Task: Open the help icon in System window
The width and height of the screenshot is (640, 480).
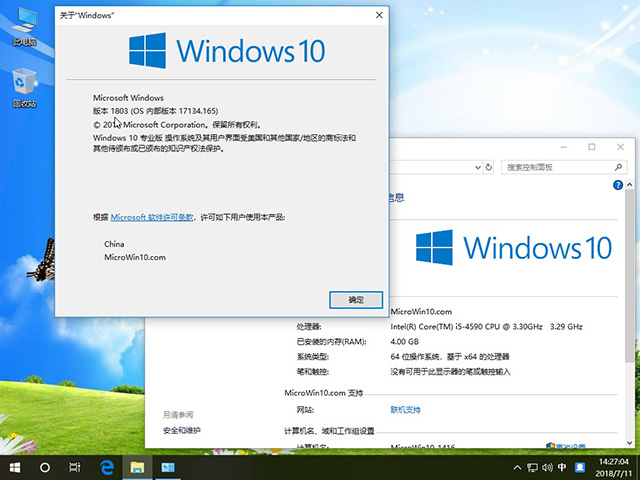Action: pos(618,185)
